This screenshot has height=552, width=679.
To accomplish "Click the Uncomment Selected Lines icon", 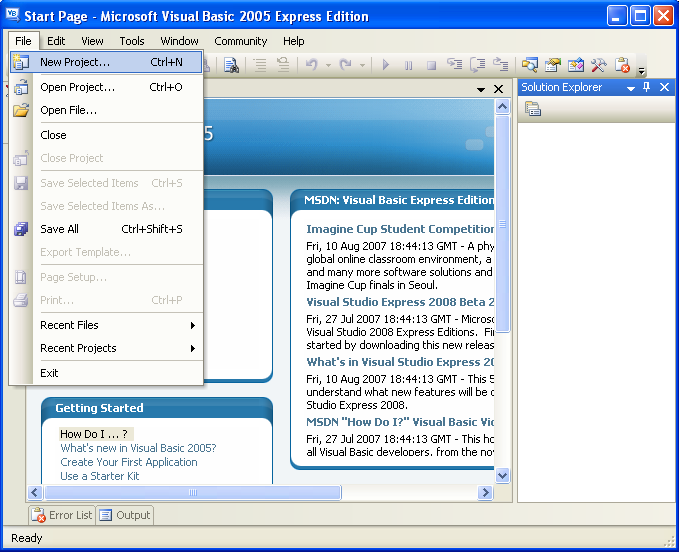I will point(283,65).
